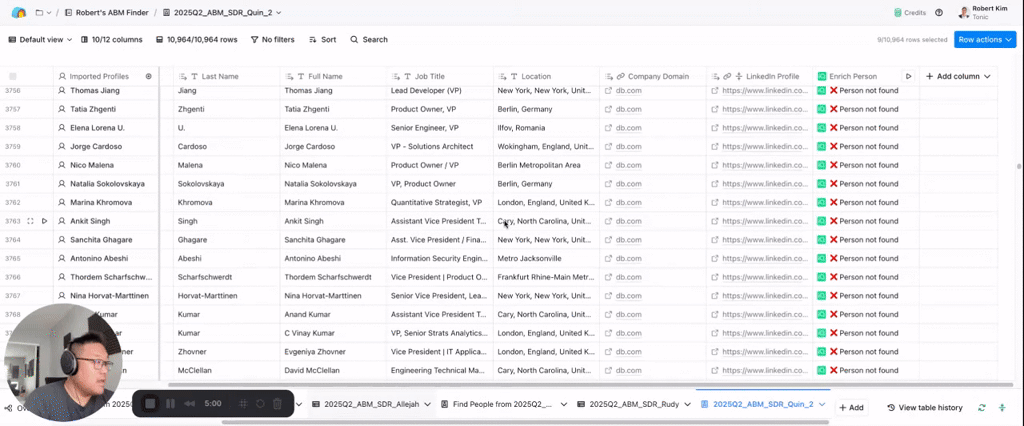Run row 3763 using the play icon
The image size is (1024, 426).
[x=44, y=221]
